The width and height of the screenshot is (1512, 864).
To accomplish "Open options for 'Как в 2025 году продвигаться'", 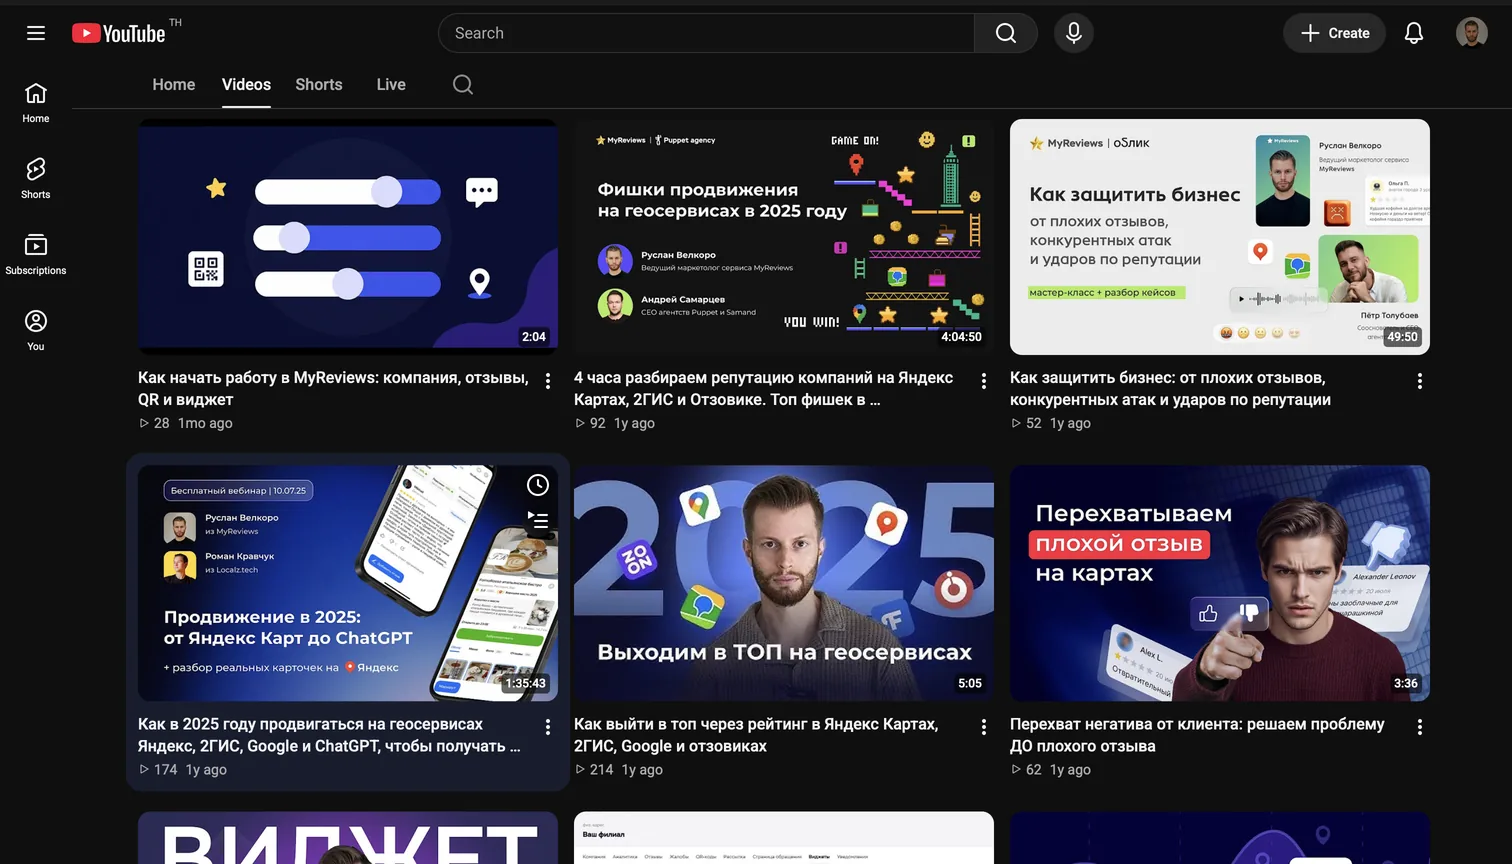I will [548, 727].
